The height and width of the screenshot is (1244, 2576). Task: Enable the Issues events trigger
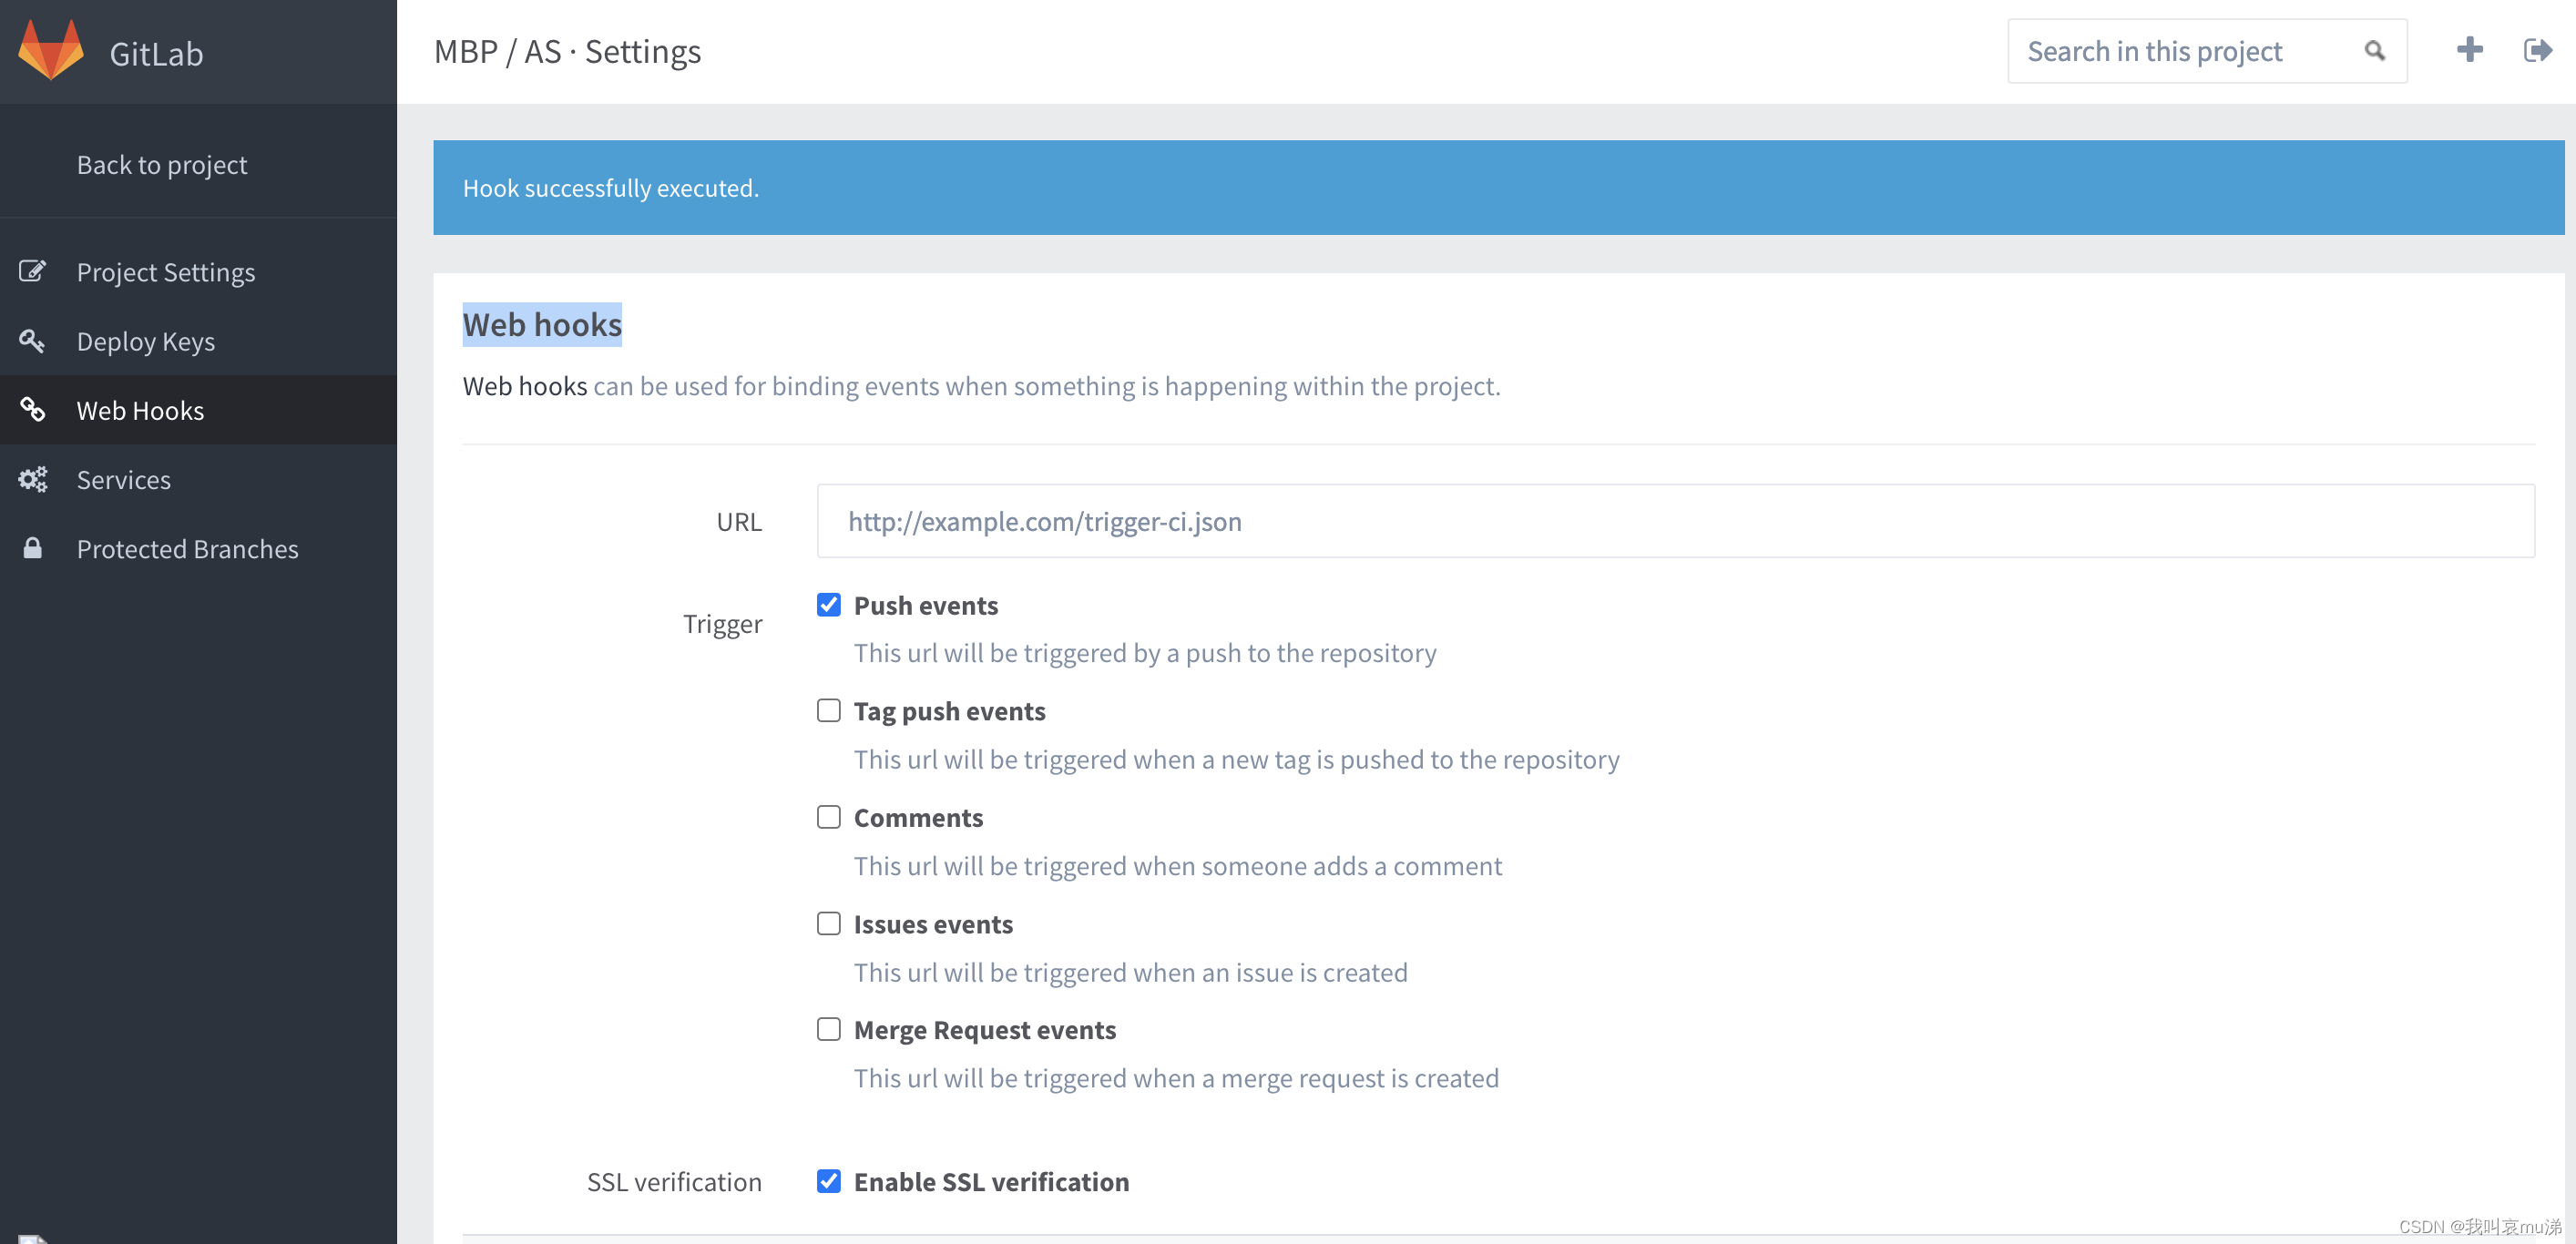pyautogui.click(x=829, y=923)
